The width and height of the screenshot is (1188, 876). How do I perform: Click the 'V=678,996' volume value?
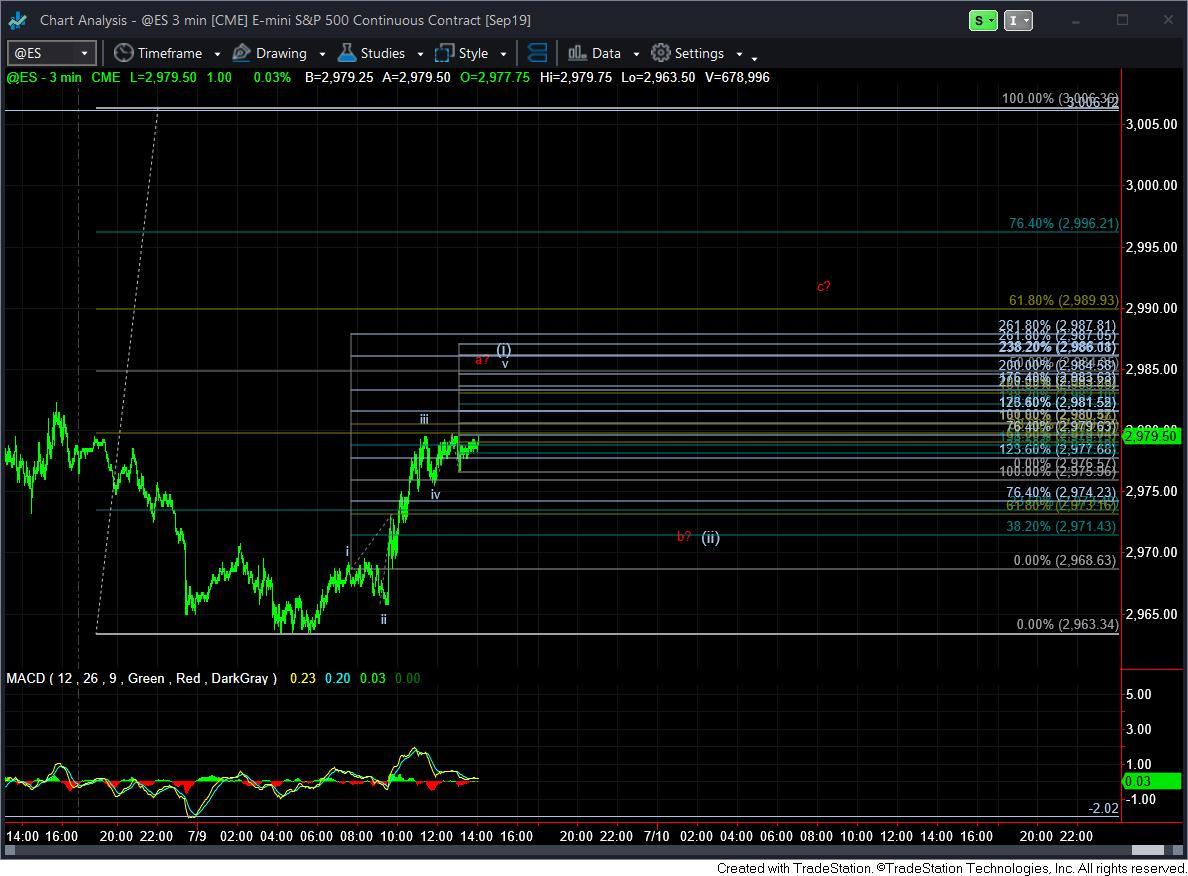737,77
